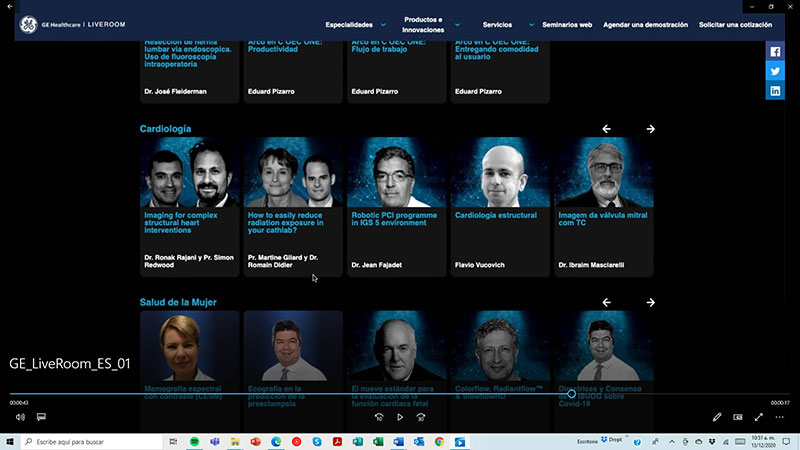Viewport: 800px width, 450px height.
Task: Play the video
Action: point(400,417)
